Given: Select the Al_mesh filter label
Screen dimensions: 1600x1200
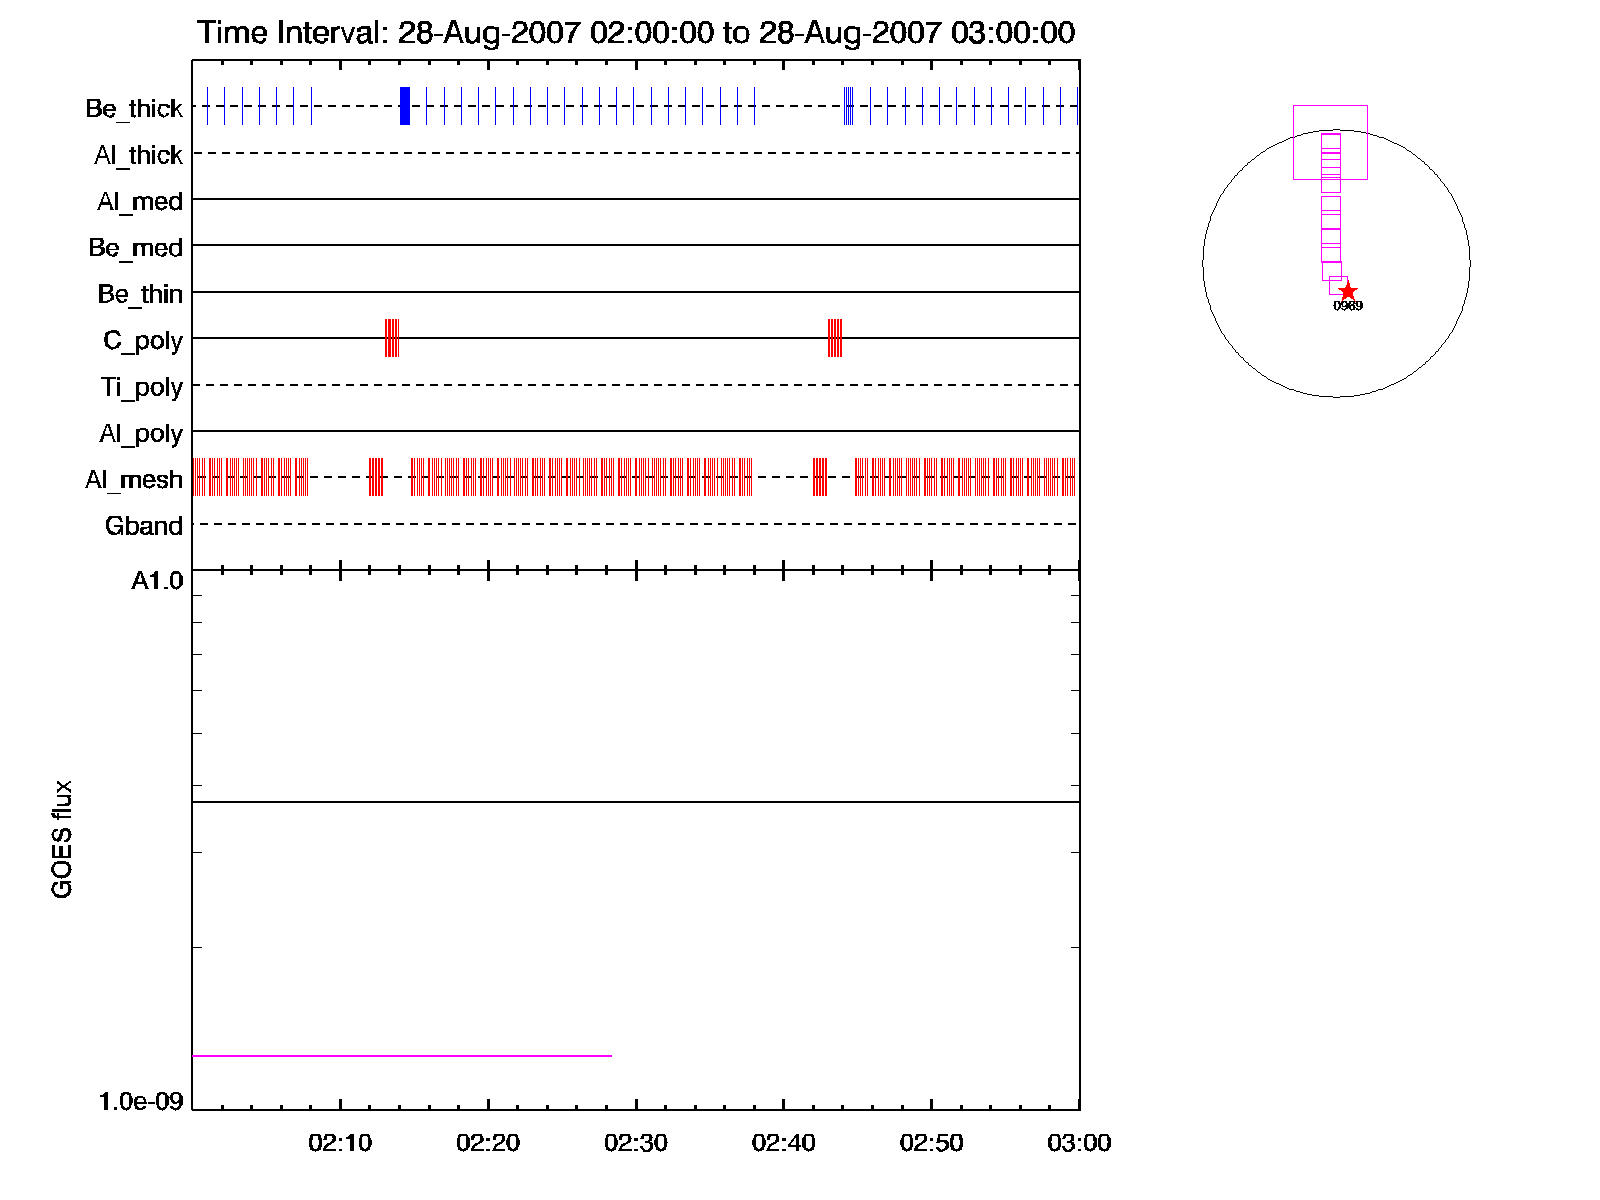Looking at the screenshot, I should (134, 480).
